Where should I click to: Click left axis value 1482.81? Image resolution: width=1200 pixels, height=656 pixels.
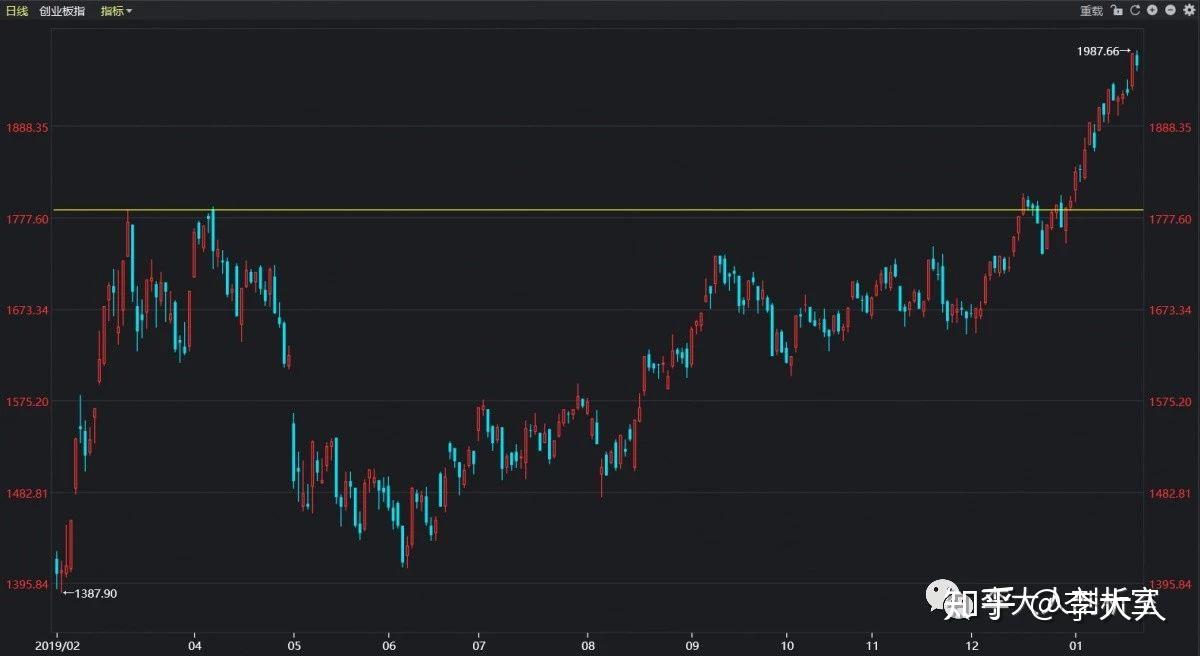click(x=27, y=494)
